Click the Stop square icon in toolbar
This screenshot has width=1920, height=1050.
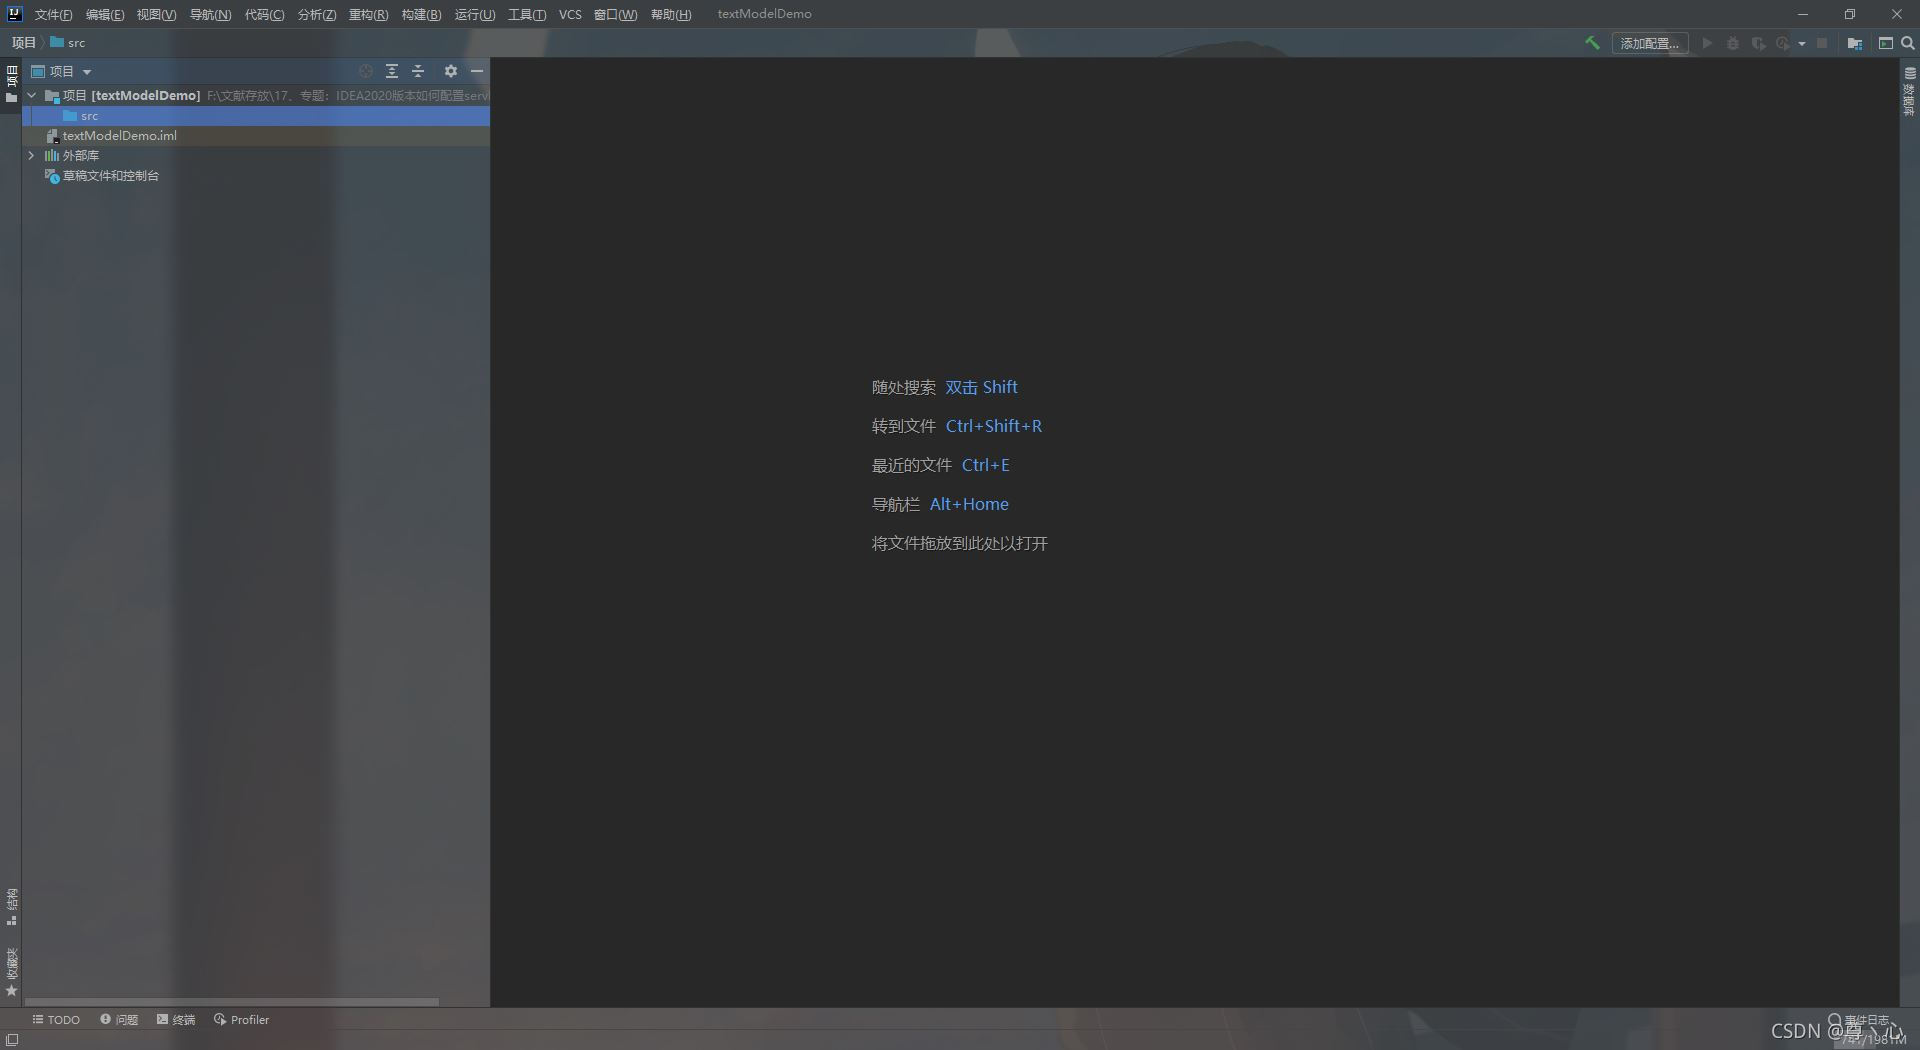click(1822, 43)
